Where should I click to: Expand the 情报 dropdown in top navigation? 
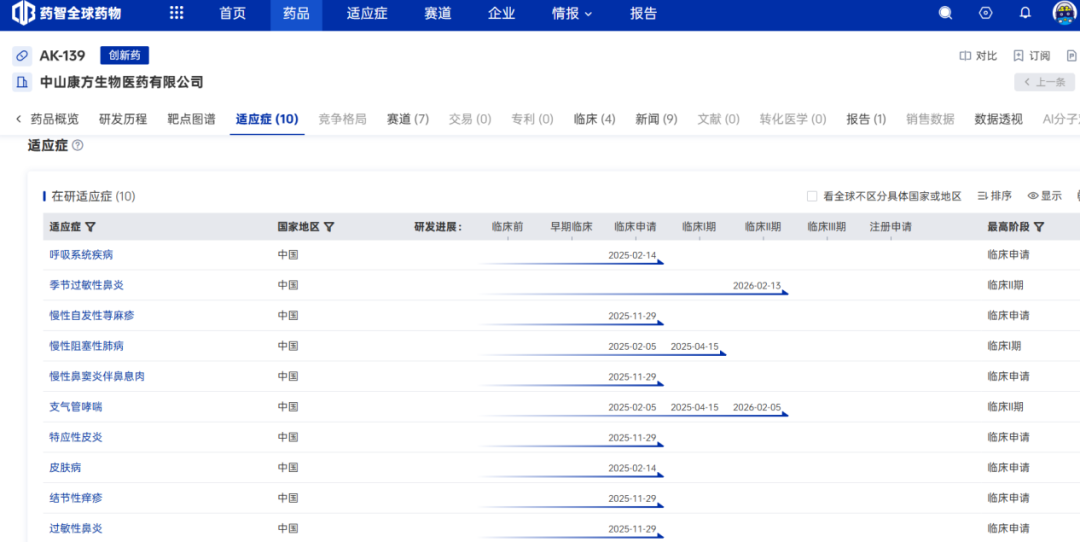[x=572, y=13]
